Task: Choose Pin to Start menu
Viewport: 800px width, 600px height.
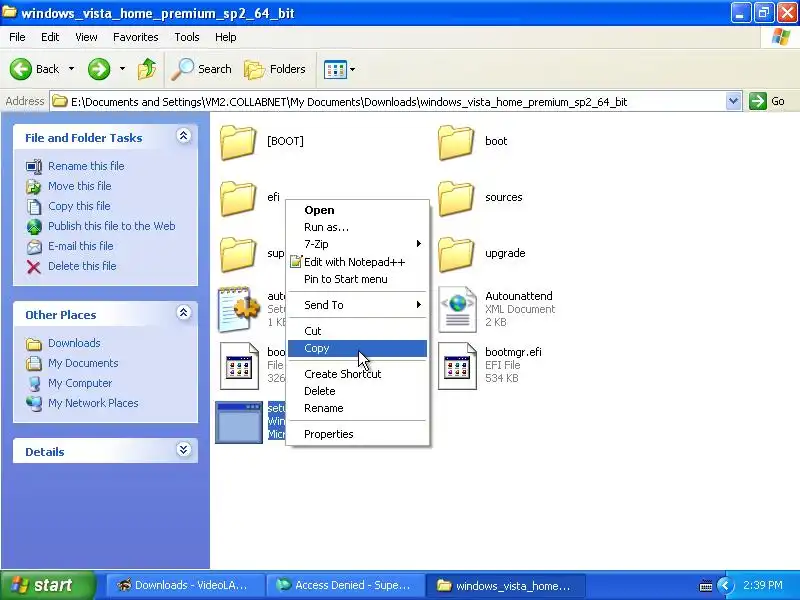Action: (357, 279)
